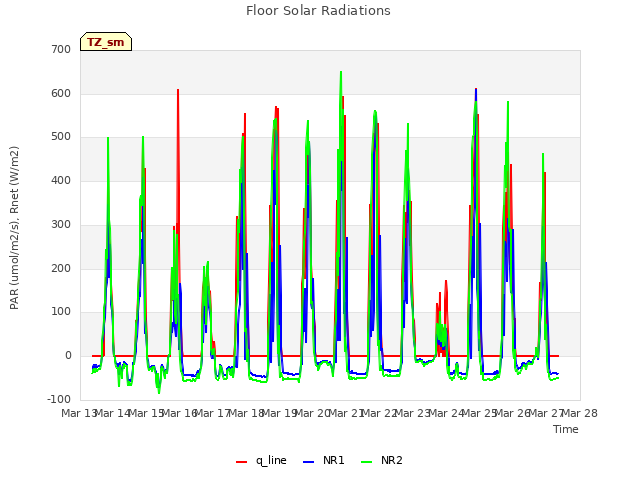Click the green NR2 legend swatch
This screenshot has width=640, height=480.
[367, 462]
